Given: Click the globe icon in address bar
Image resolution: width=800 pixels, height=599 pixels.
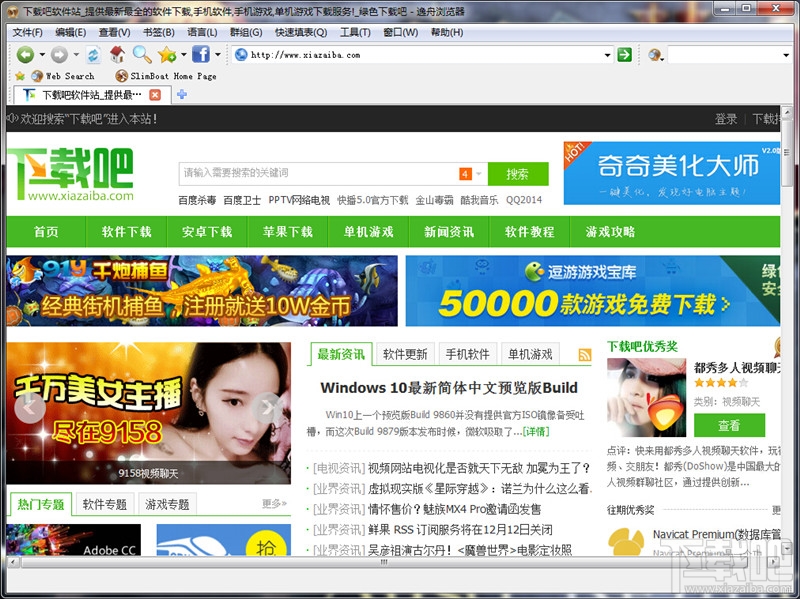Looking at the screenshot, I should tap(241, 55).
